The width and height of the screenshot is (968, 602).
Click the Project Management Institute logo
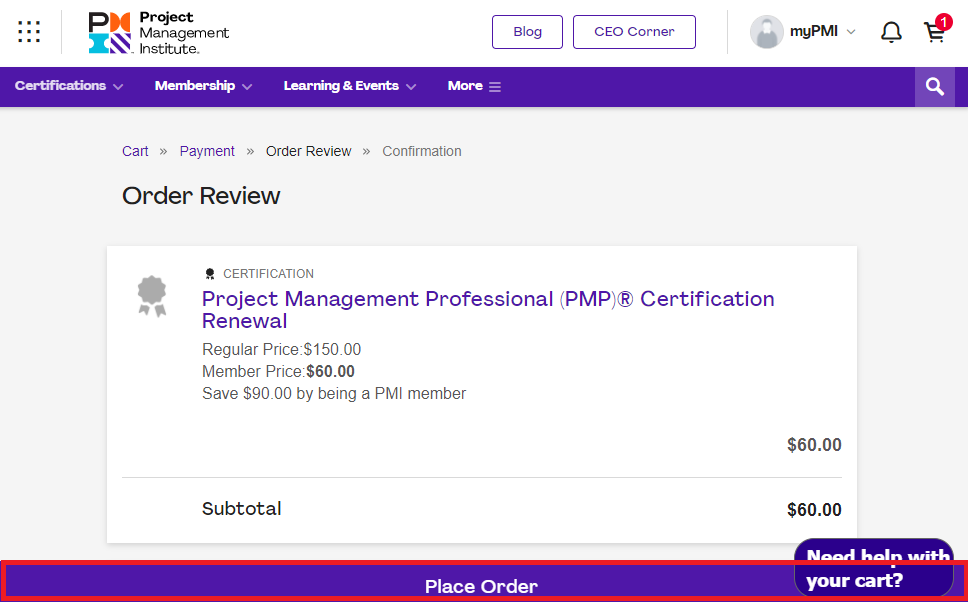tap(158, 32)
